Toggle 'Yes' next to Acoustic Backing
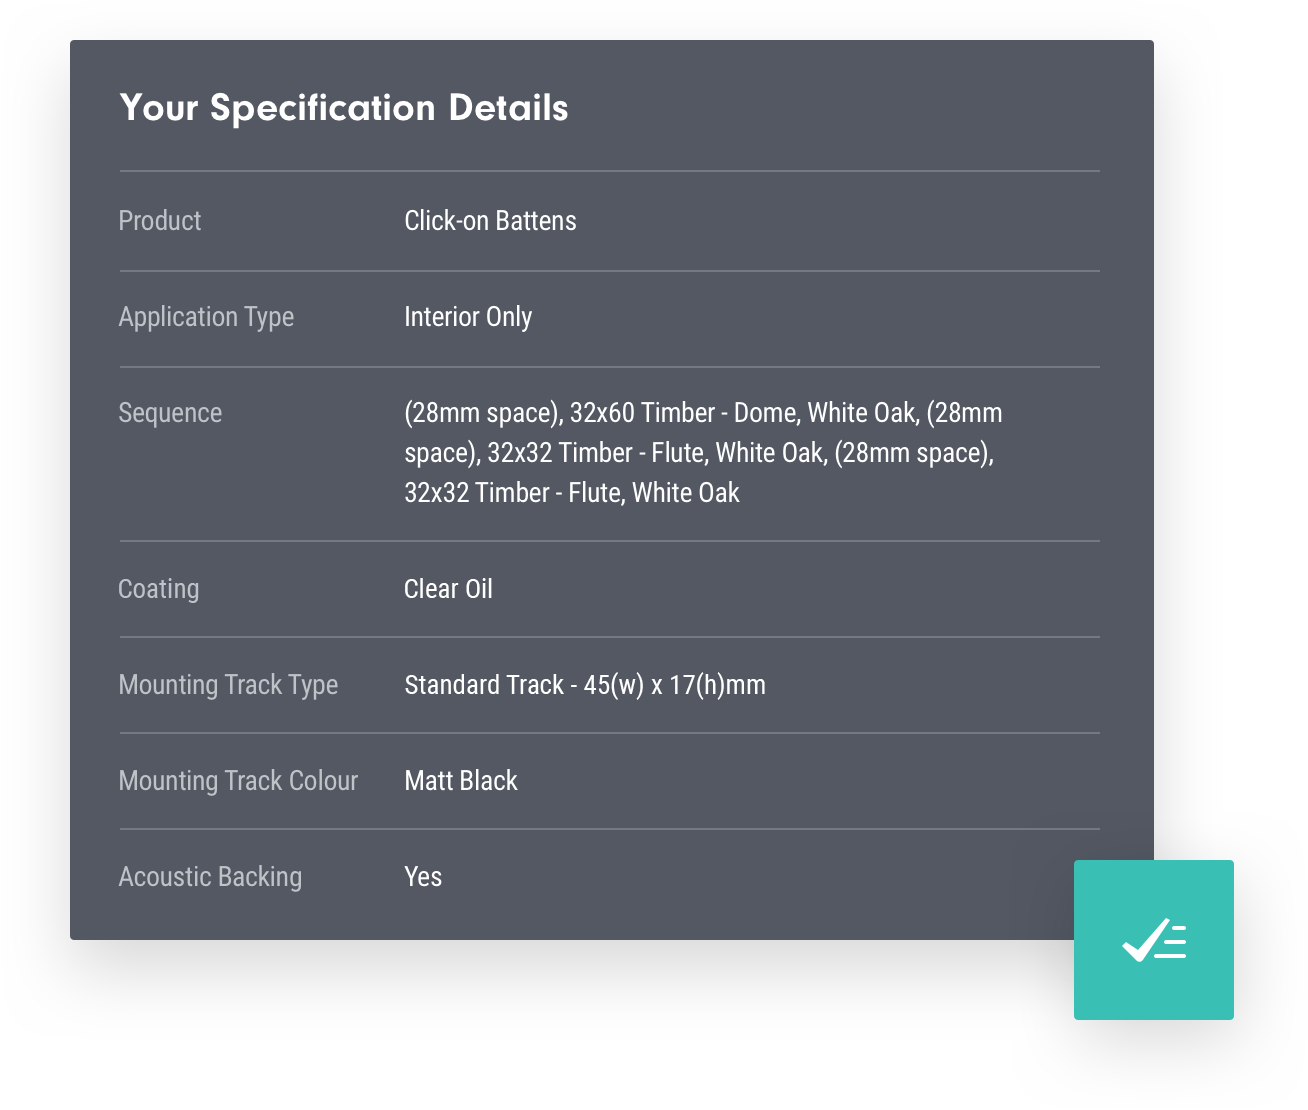The image size is (1308, 1110). tap(421, 876)
